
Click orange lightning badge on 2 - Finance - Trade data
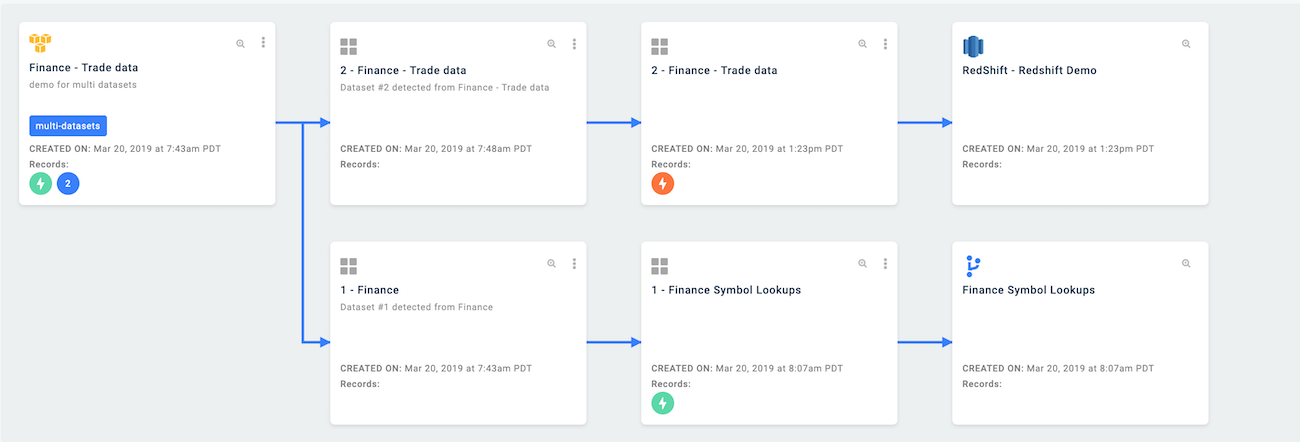(x=662, y=184)
